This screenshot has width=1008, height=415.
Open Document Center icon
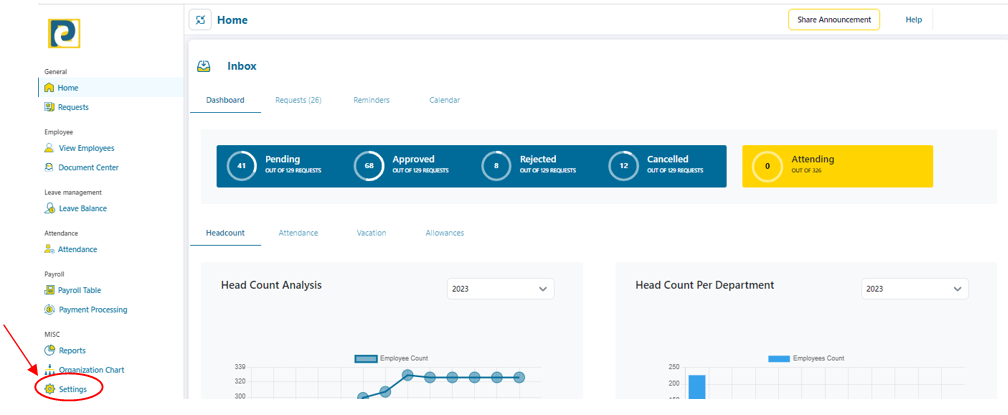coord(49,168)
